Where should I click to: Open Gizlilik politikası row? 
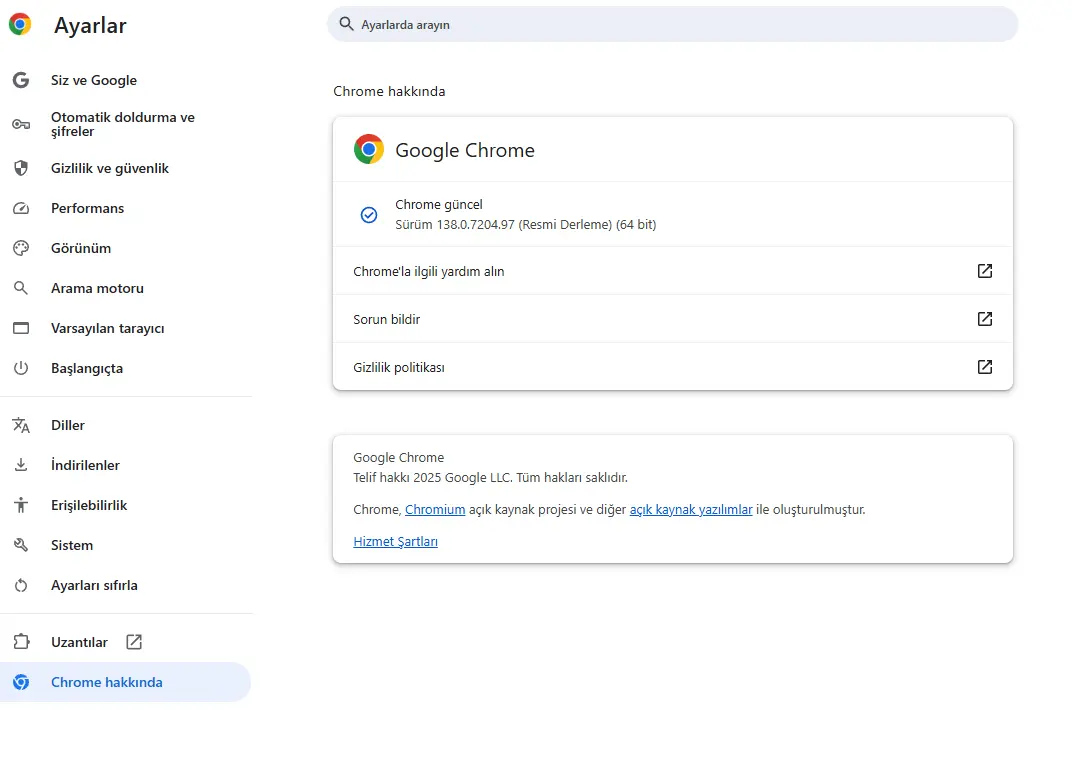(x=673, y=367)
